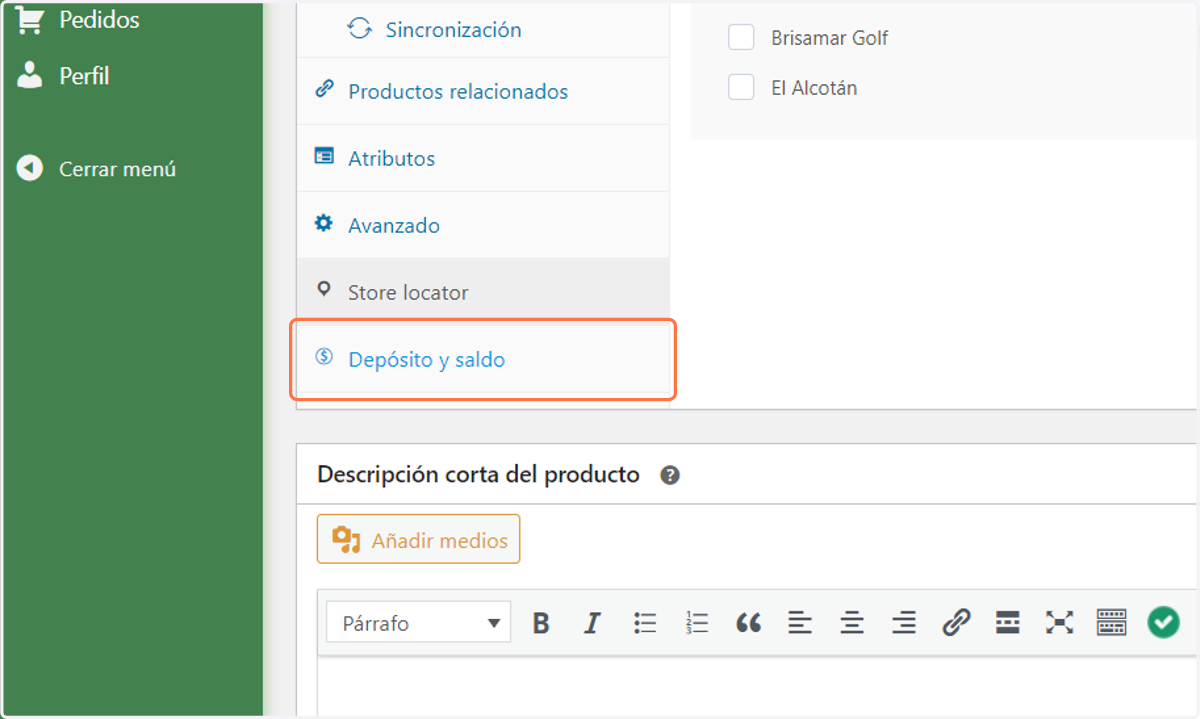Click the Brisamar Golf label text
Viewport: 1200px width, 719px height.
(829, 38)
